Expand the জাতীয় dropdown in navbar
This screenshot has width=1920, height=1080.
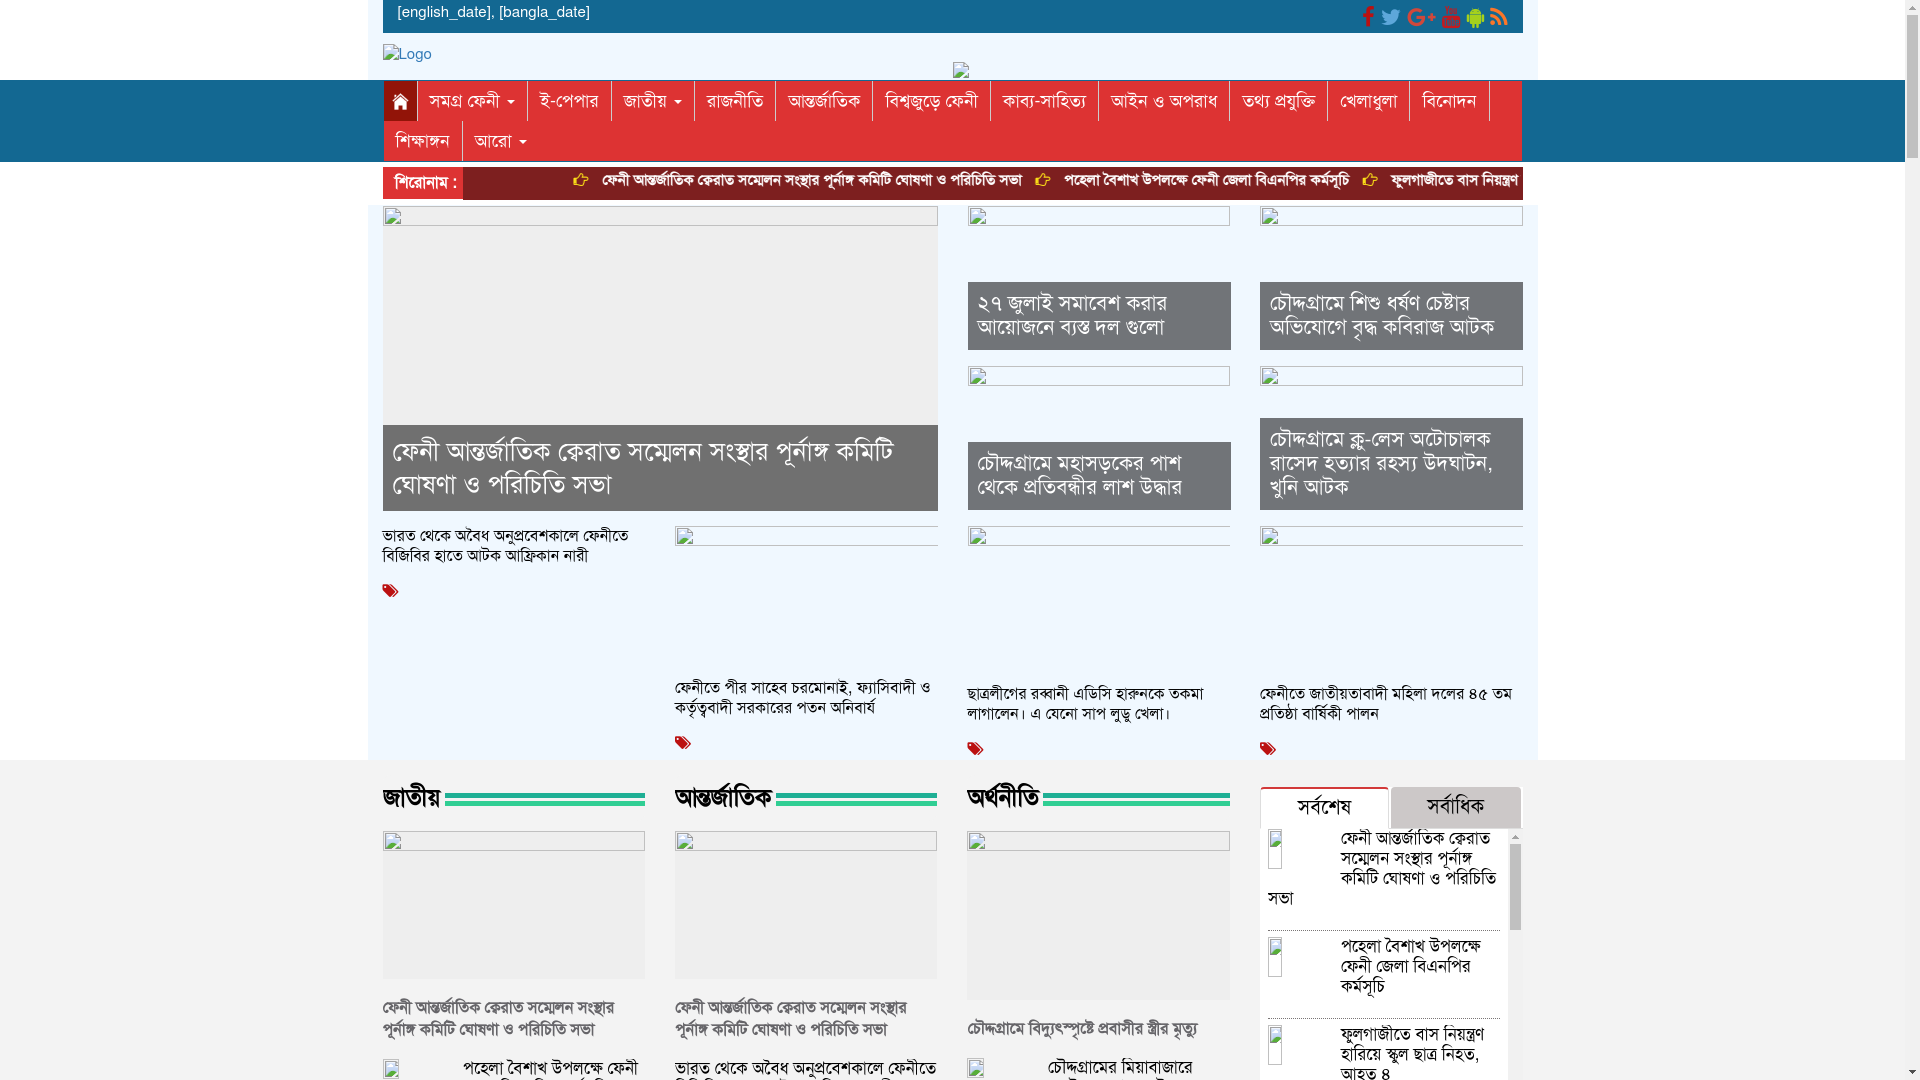pyautogui.click(x=652, y=101)
